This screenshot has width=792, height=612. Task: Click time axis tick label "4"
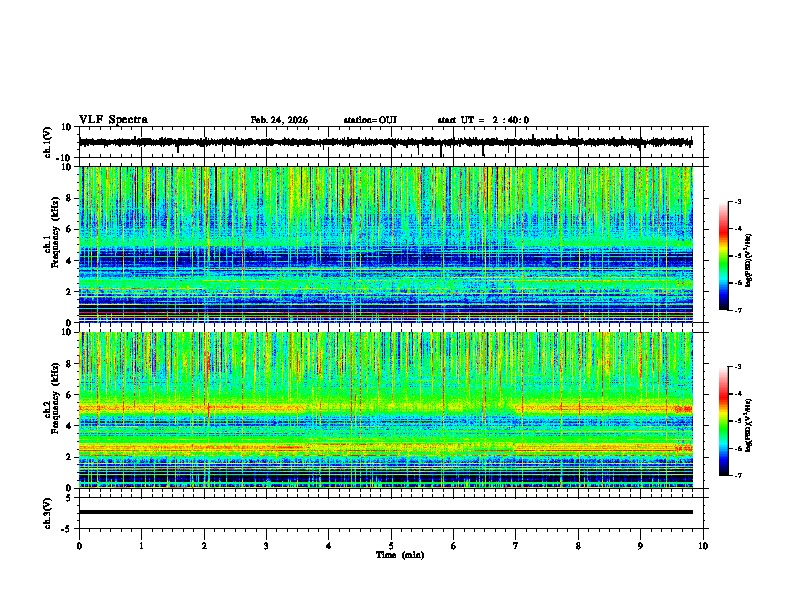point(329,546)
